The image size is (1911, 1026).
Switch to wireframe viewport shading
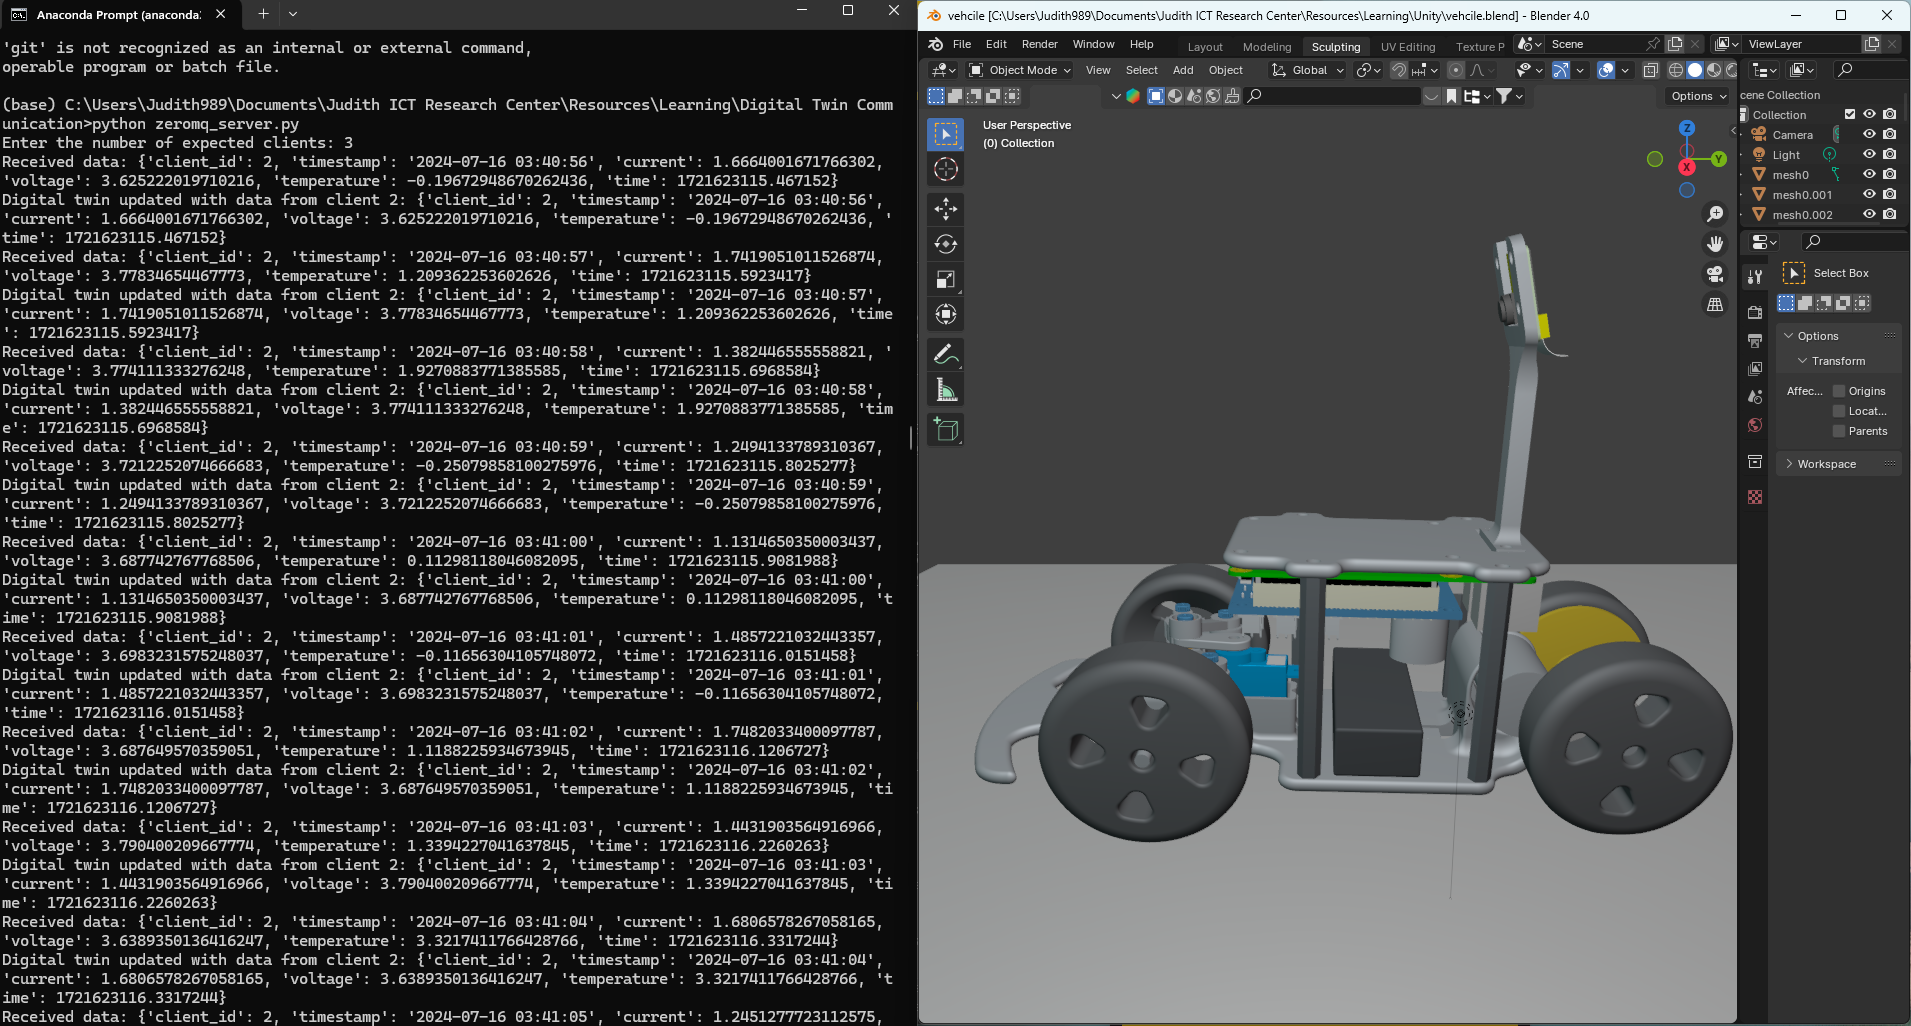coord(1676,70)
